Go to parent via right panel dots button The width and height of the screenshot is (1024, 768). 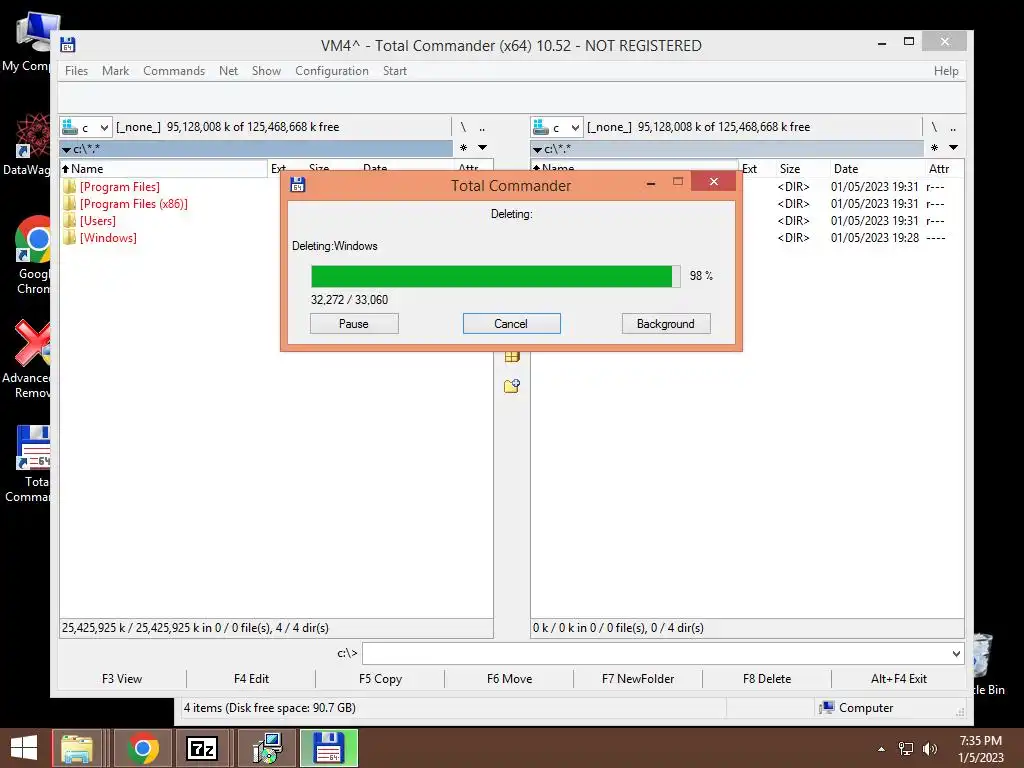953,127
